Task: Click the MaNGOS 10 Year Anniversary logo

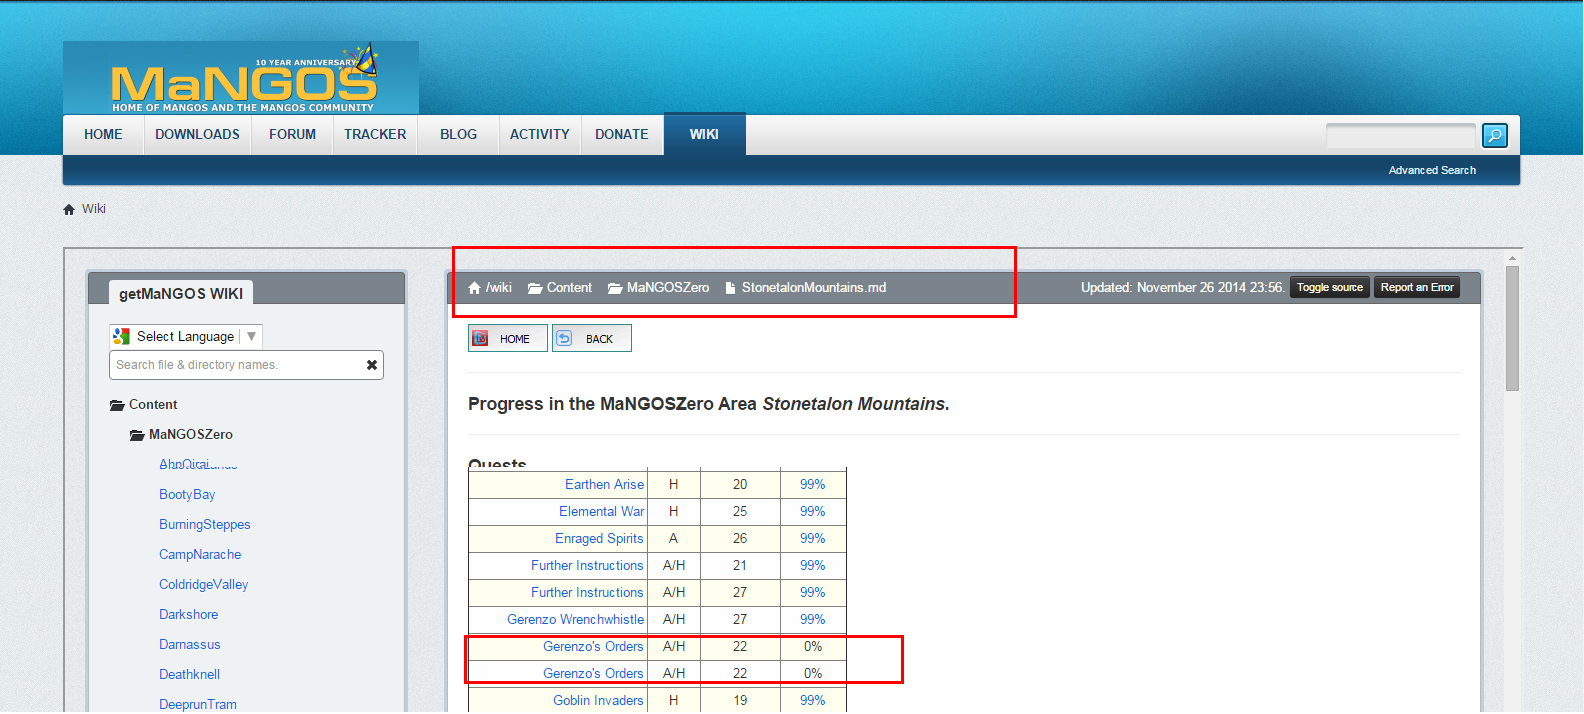Action: coord(241,77)
